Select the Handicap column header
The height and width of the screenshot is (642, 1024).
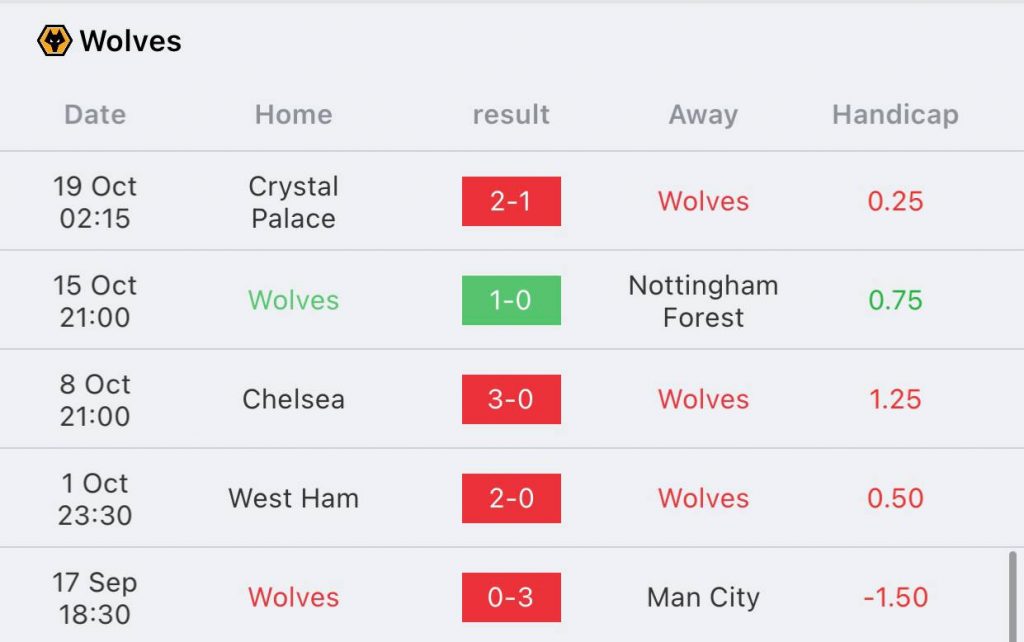[x=895, y=115]
